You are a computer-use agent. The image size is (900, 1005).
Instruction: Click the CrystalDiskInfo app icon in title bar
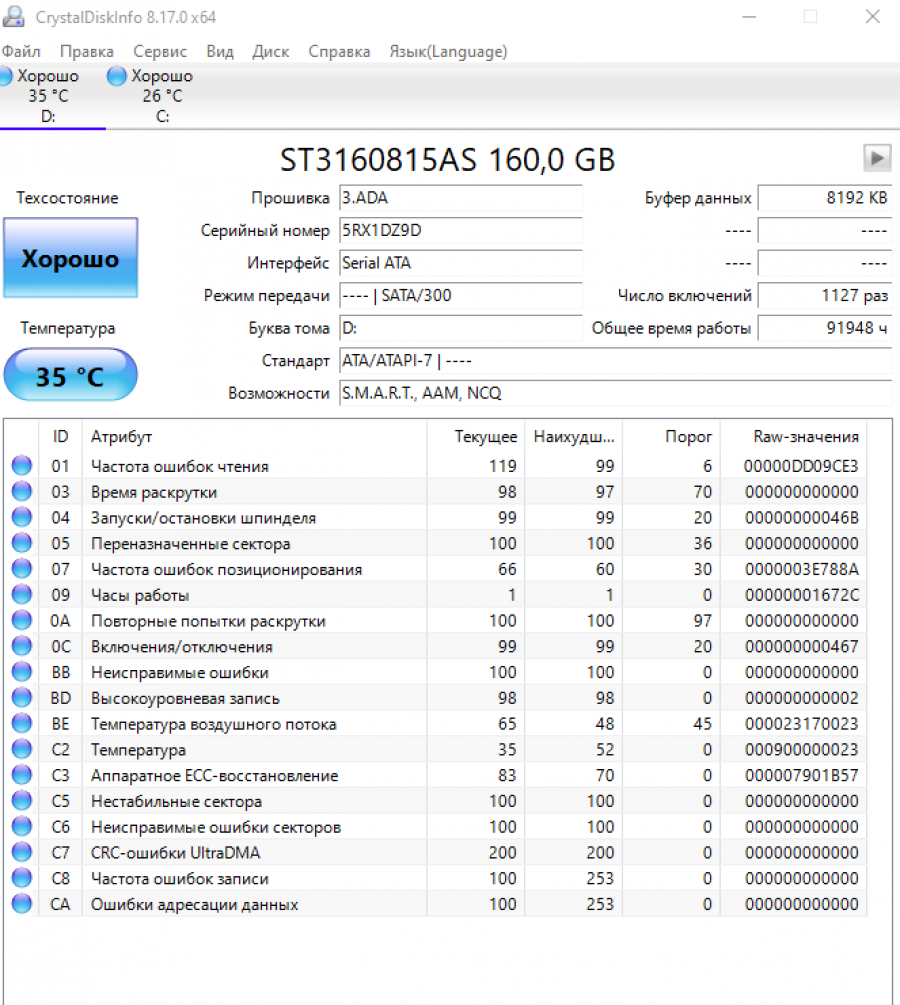[14, 17]
